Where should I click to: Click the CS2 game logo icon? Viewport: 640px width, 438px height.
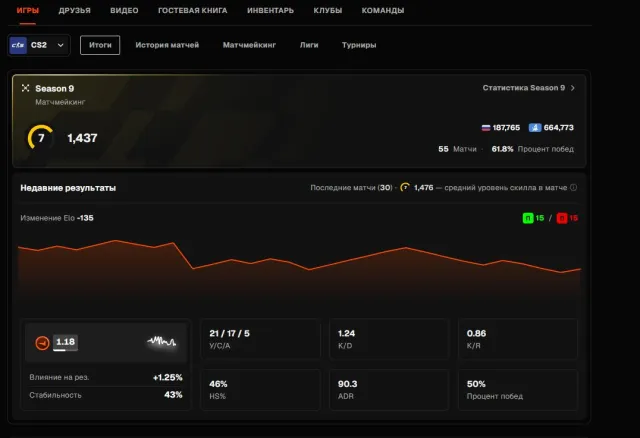(18, 45)
